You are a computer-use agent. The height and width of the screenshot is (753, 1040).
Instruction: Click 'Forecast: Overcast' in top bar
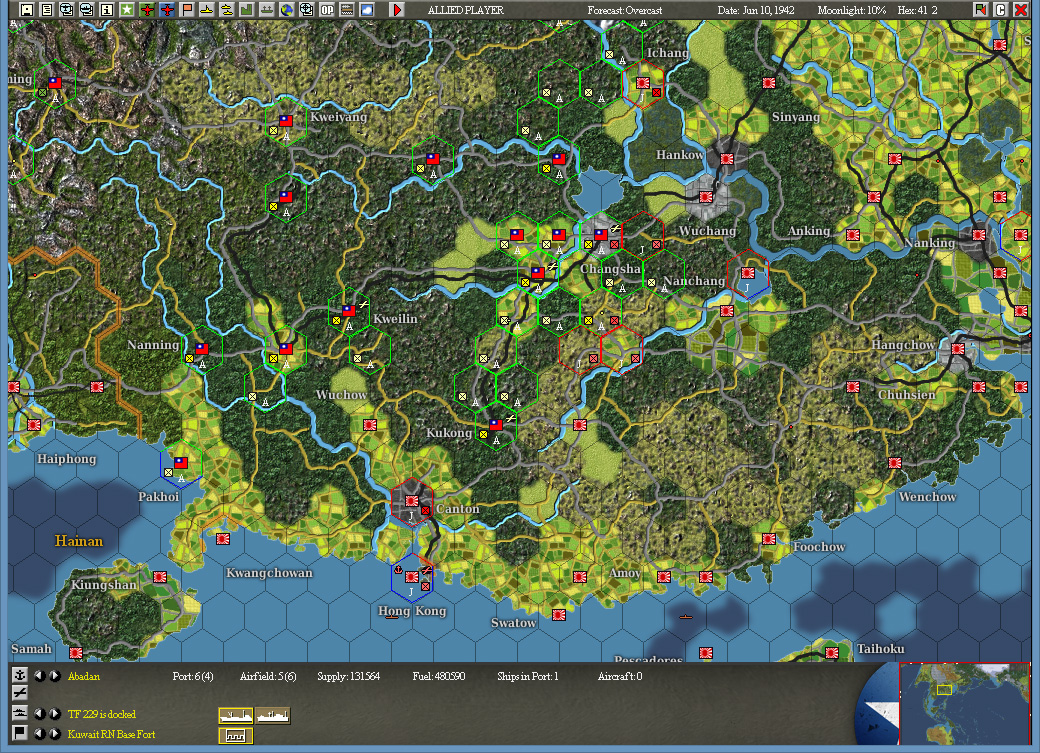click(x=624, y=11)
